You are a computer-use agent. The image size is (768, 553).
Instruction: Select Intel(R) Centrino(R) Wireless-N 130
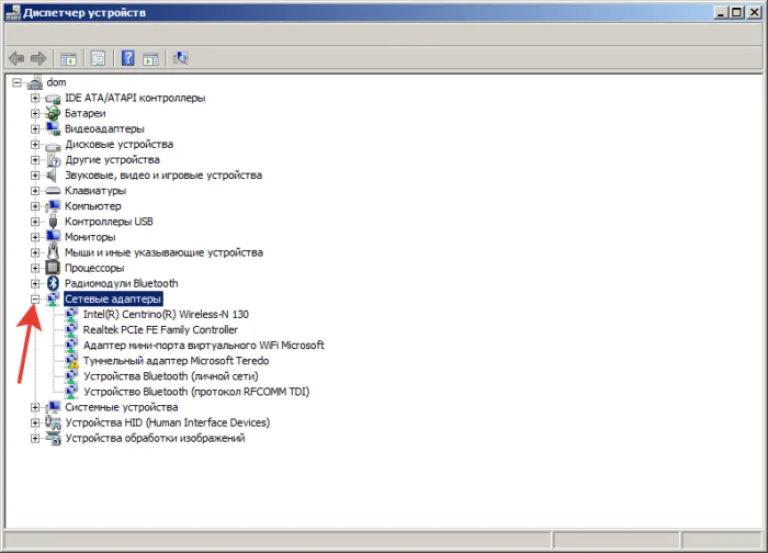[166, 314]
